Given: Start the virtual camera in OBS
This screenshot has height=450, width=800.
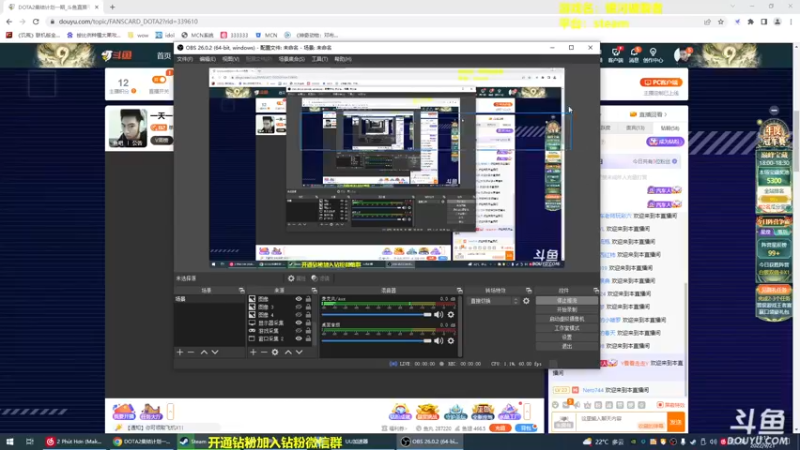Looking at the screenshot, I should (x=567, y=319).
